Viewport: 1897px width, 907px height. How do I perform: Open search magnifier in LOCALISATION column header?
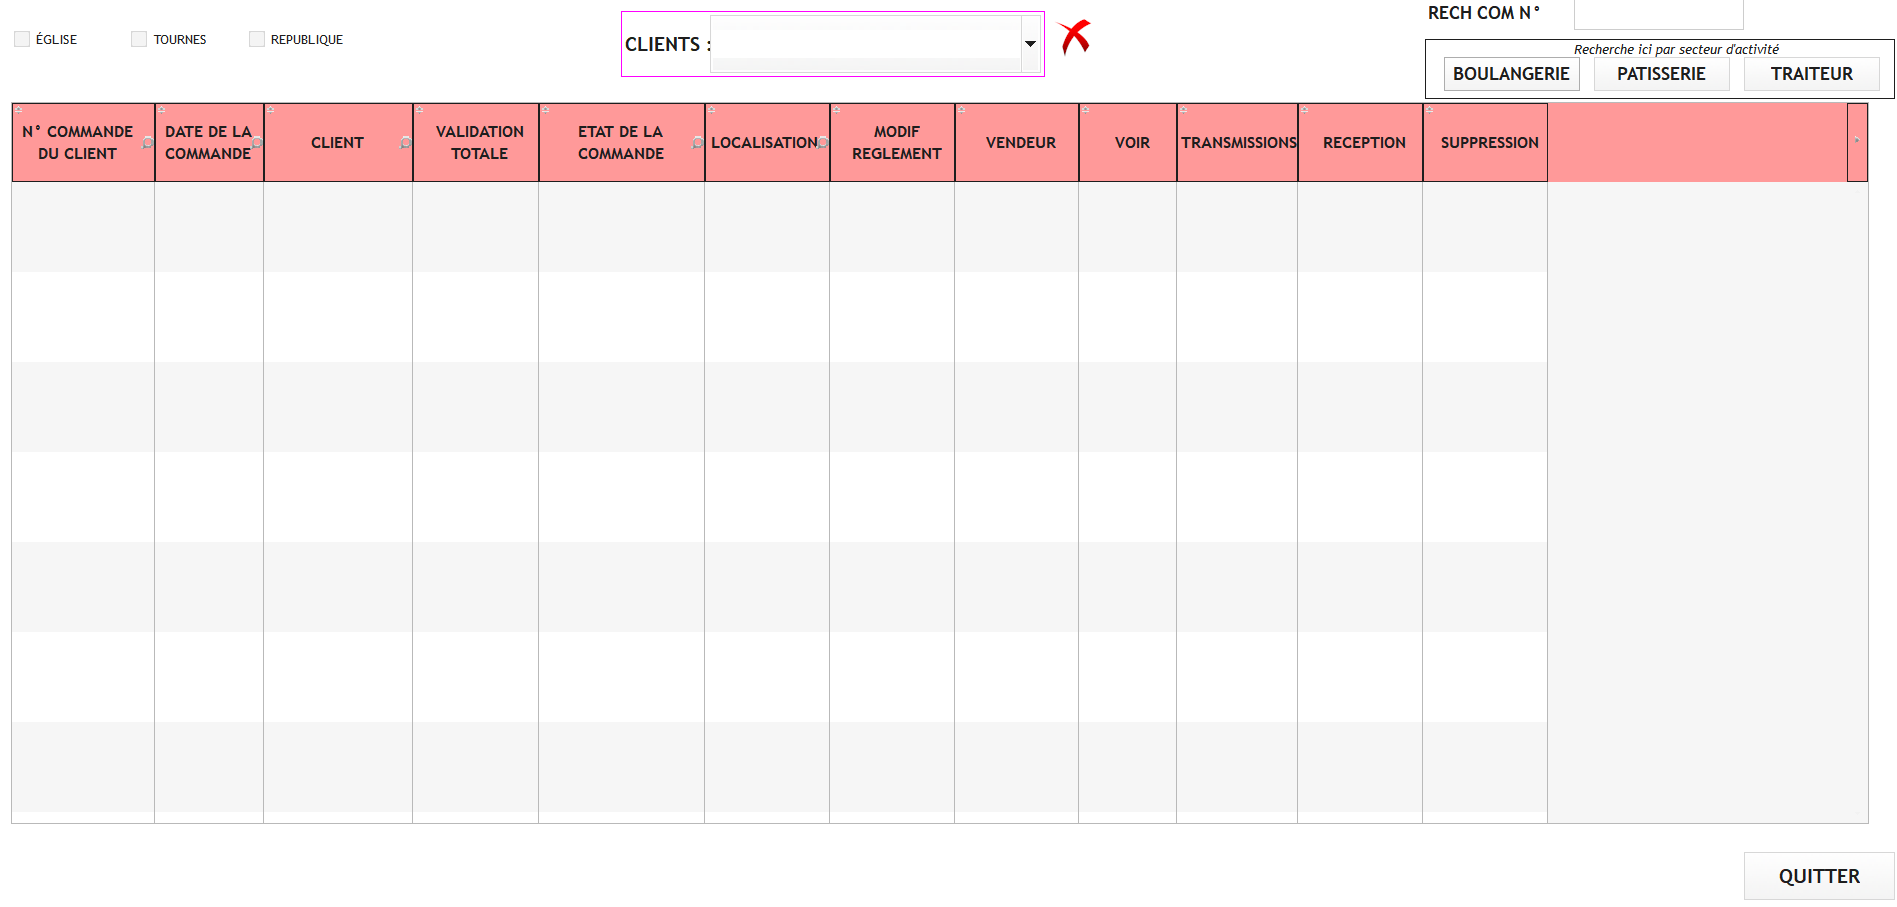click(x=822, y=143)
